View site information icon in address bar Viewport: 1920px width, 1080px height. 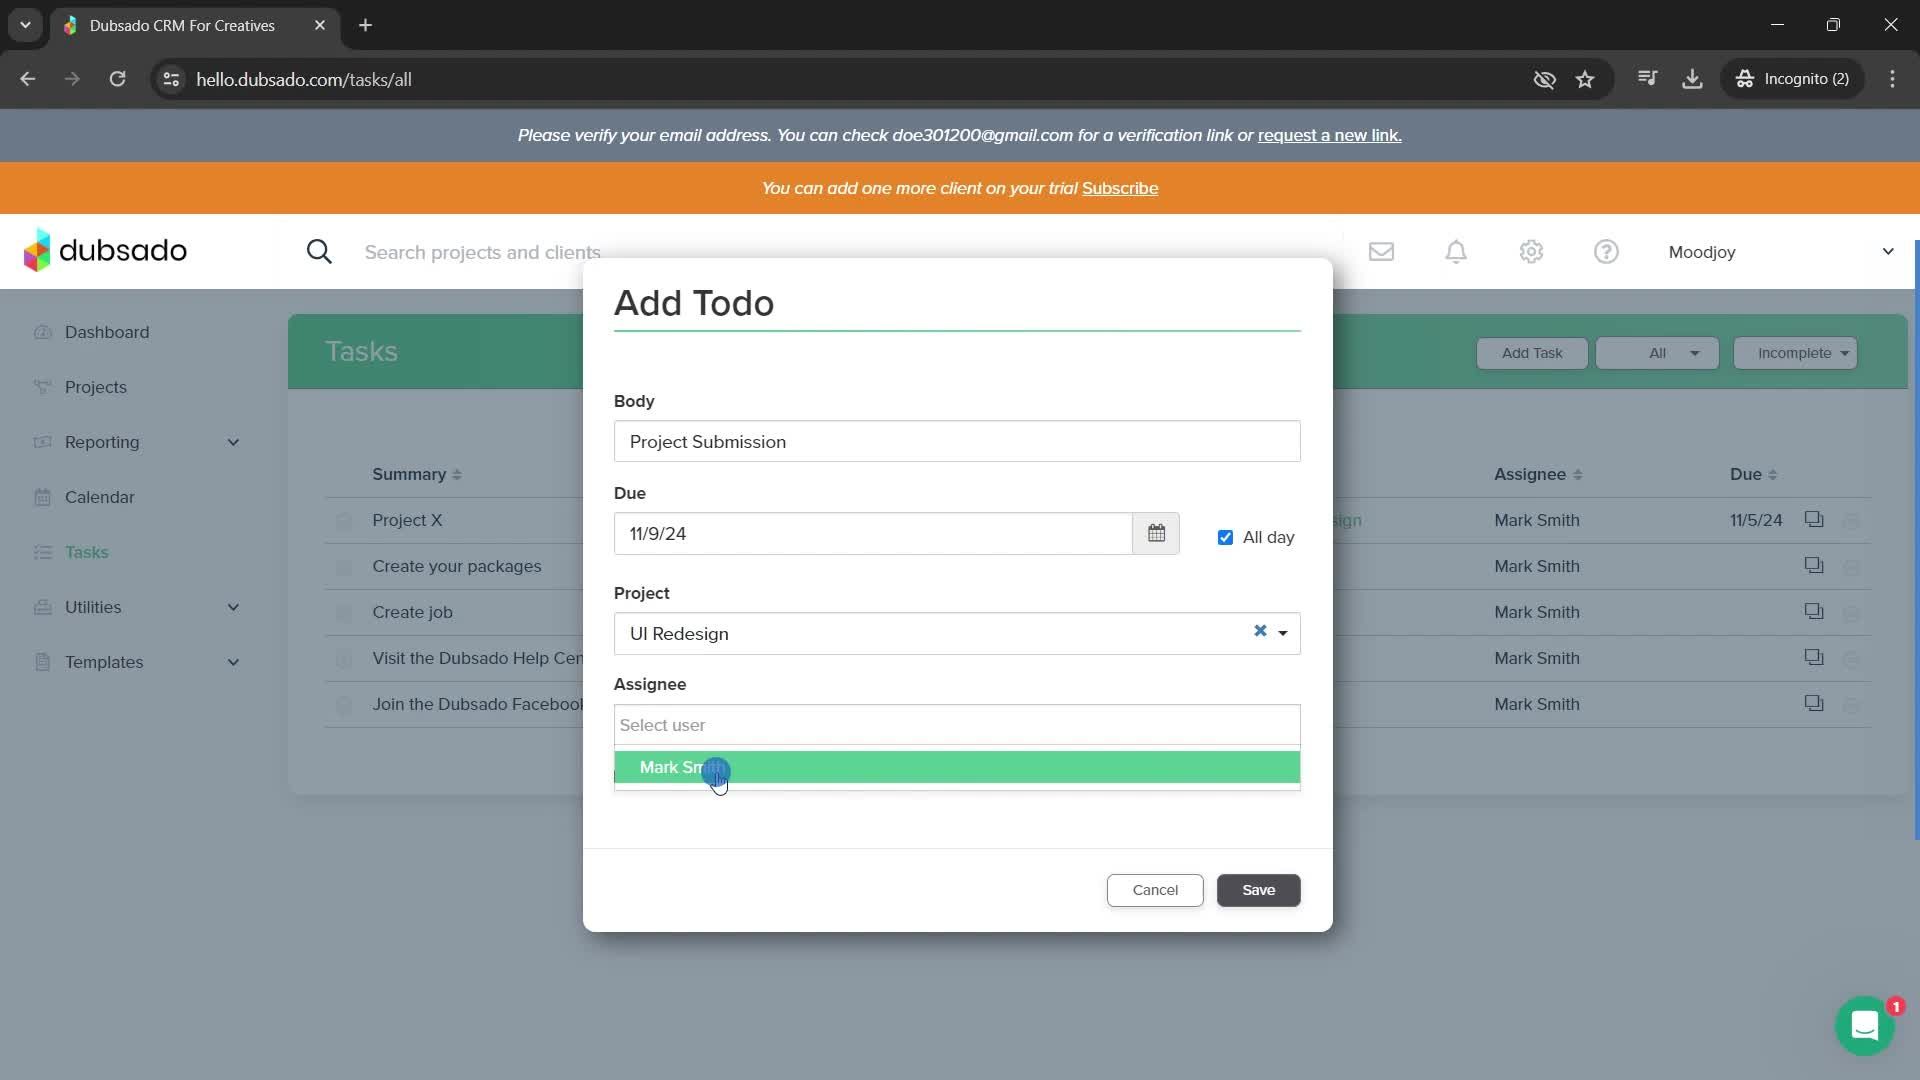click(x=171, y=79)
